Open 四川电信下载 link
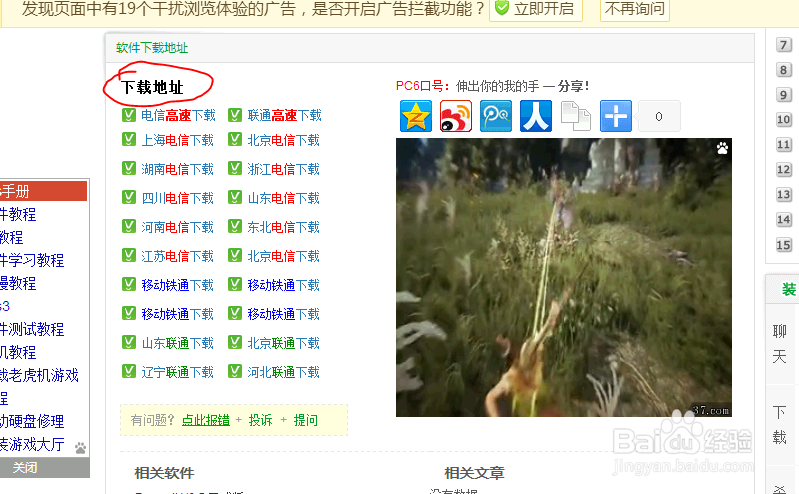 (x=177, y=198)
